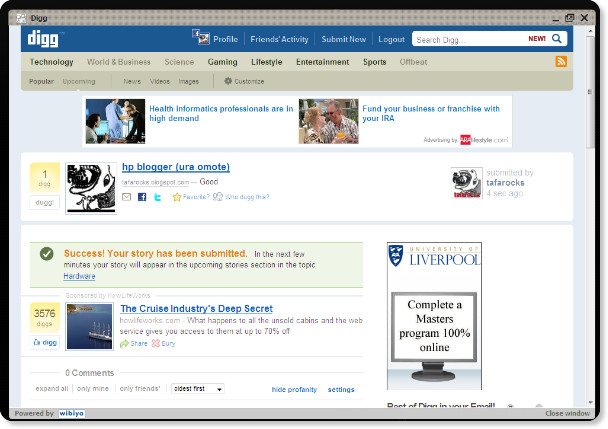Share hp blogger story on Twitter
Screen dimensions: 608x429
click(x=158, y=197)
